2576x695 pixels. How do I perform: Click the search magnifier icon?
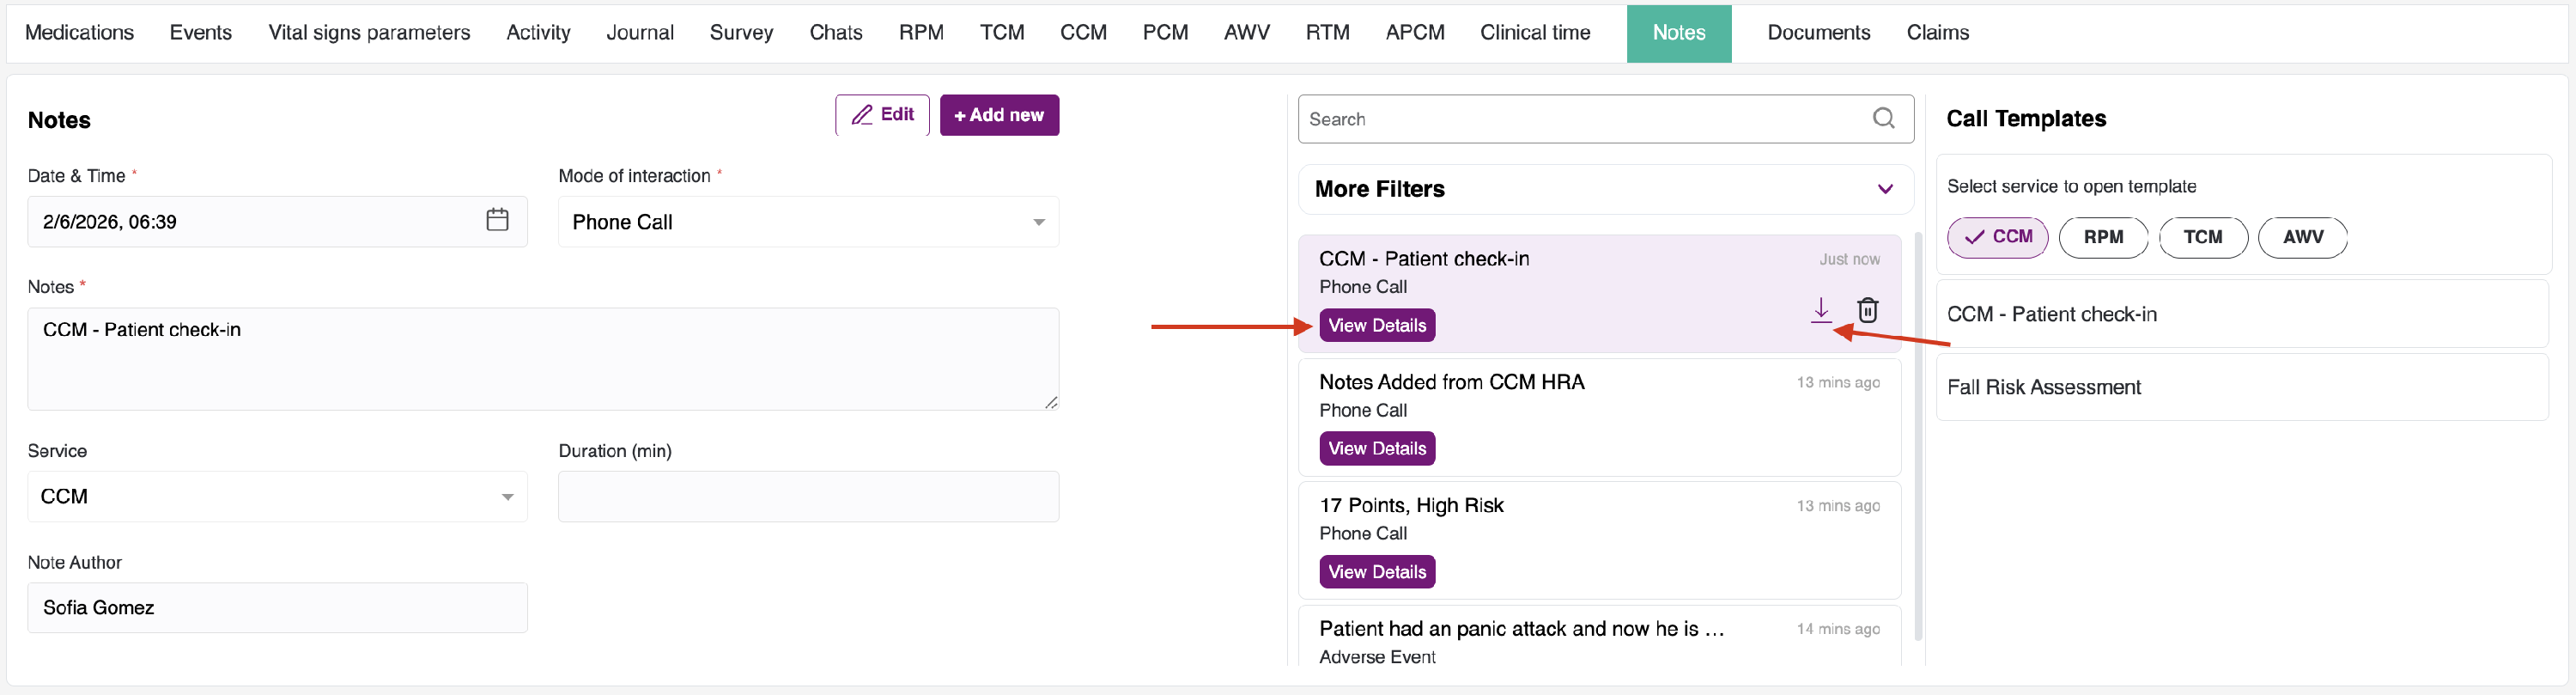click(x=1883, y=119)
